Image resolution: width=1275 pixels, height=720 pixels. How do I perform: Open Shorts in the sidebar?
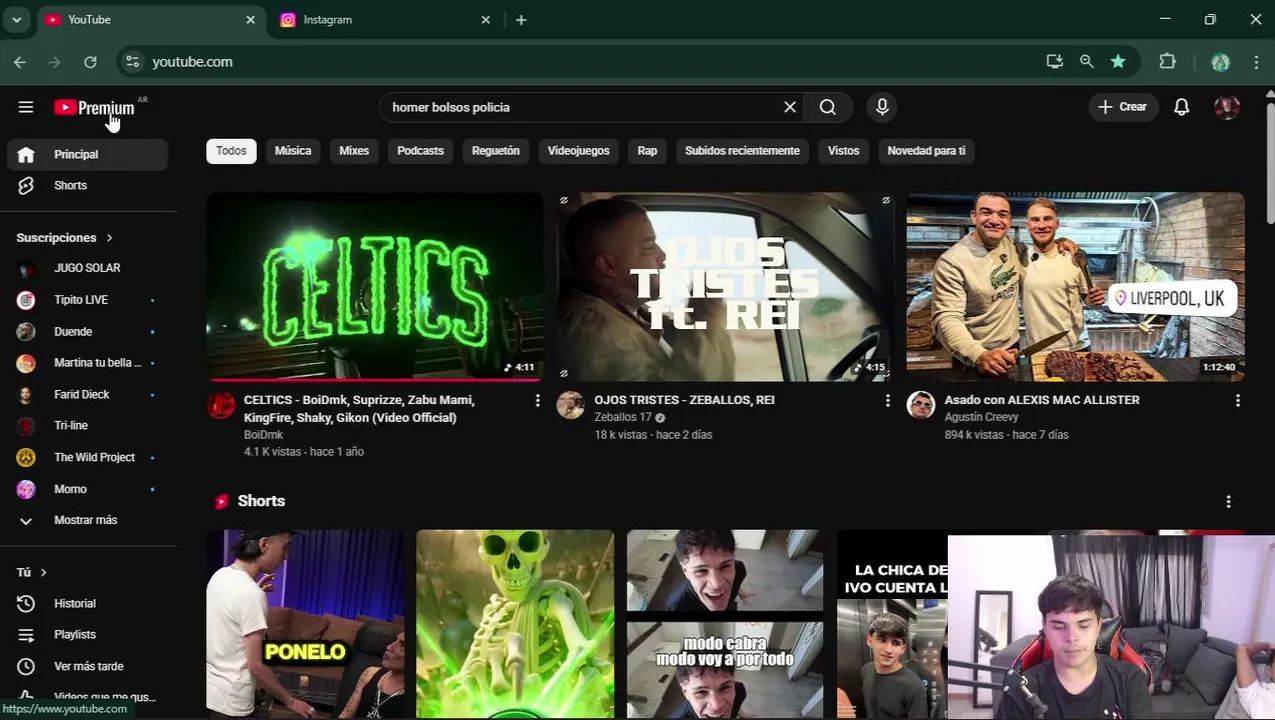pyautogui.click(x=88, y=185)
